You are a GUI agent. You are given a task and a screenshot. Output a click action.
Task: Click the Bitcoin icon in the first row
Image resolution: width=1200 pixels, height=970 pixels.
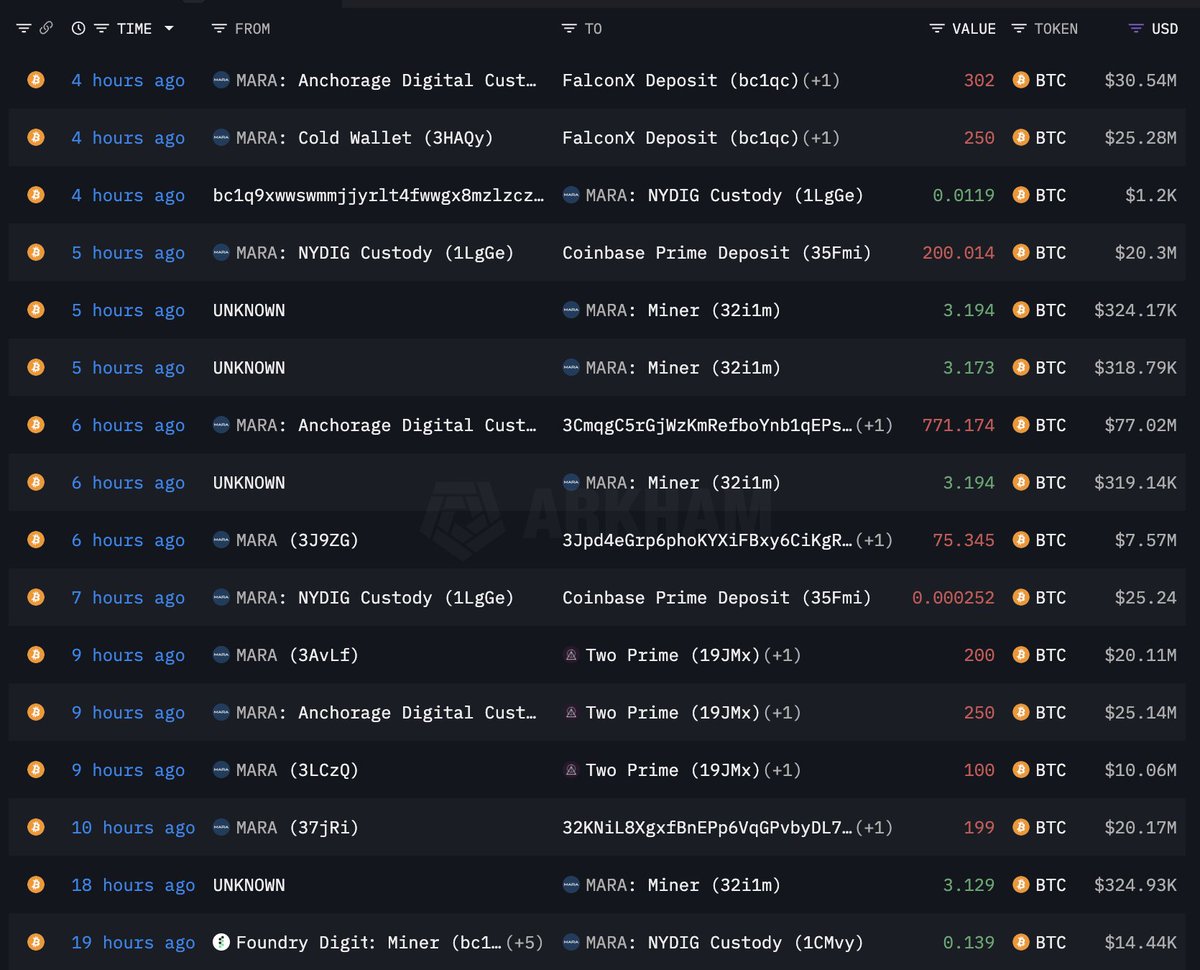[36, 80]
